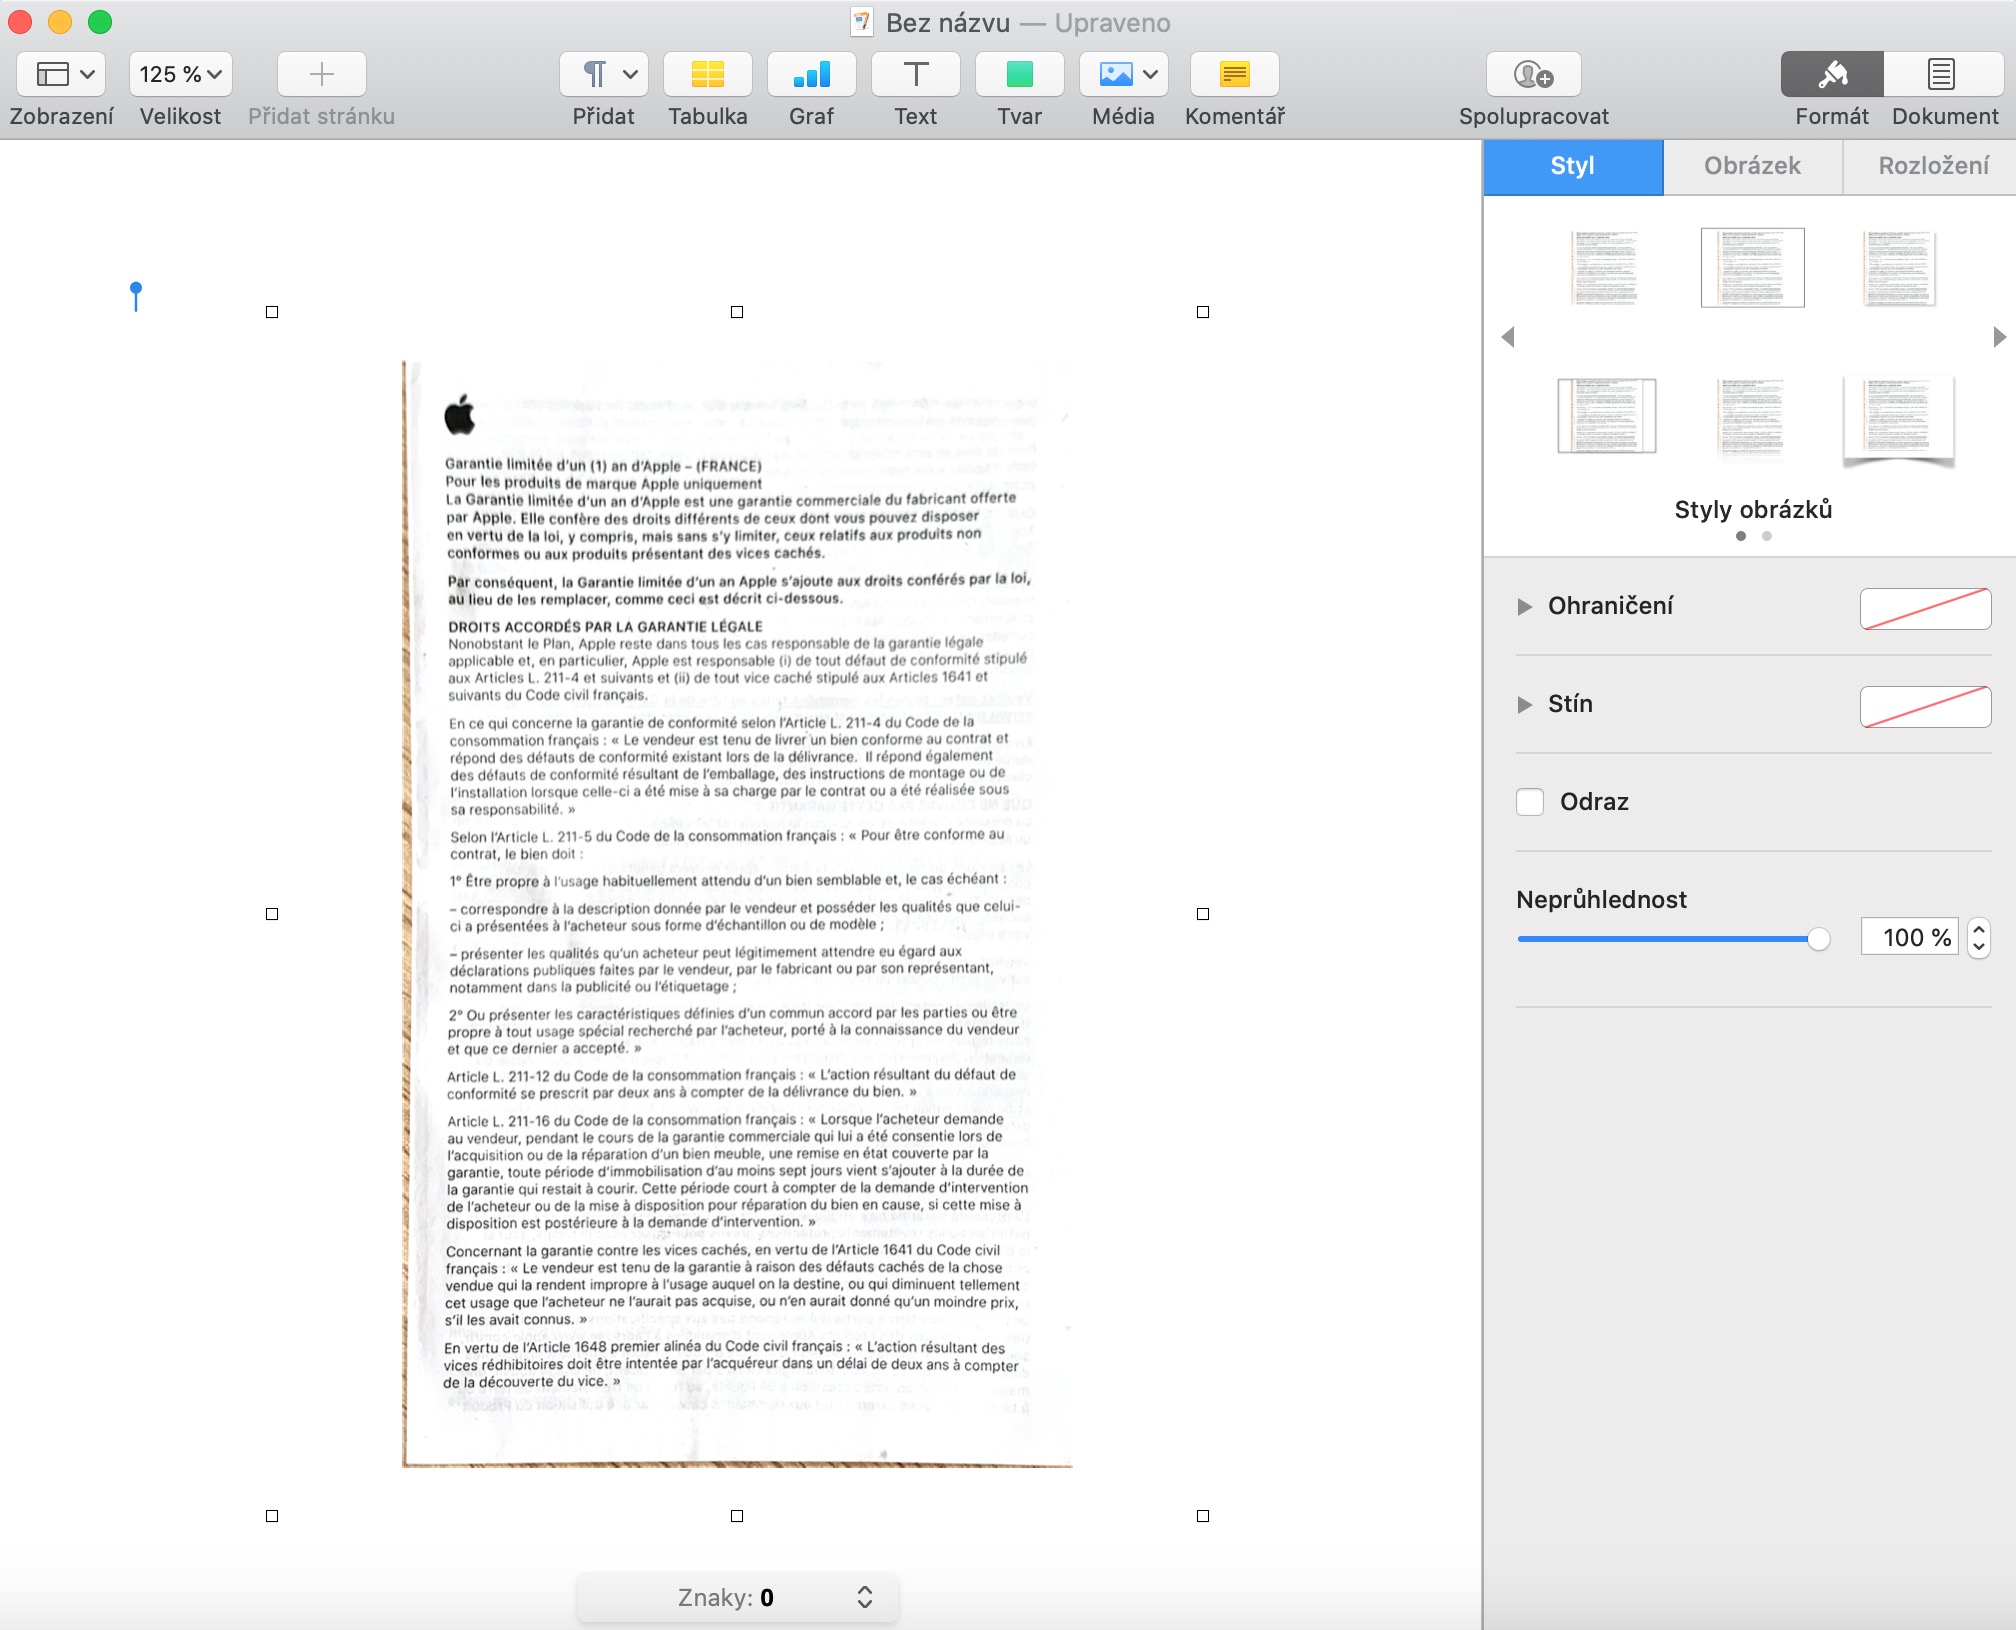Click the Znaky character count popup

738,1597
